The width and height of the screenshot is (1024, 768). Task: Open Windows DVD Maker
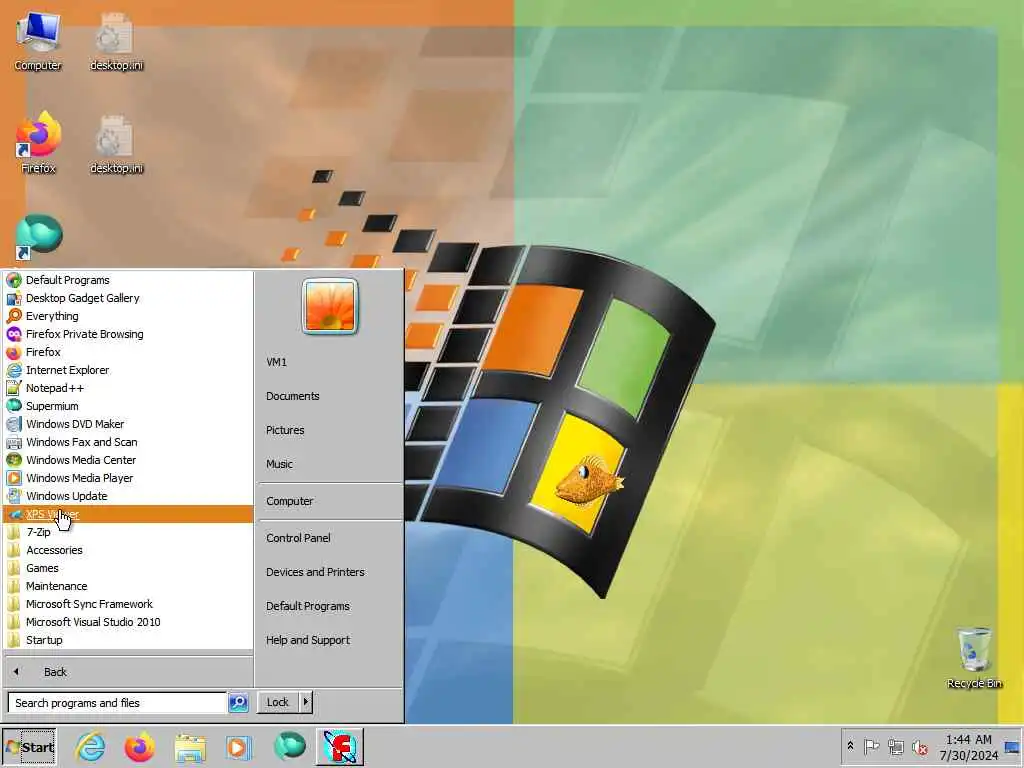(x=128, y=424)
